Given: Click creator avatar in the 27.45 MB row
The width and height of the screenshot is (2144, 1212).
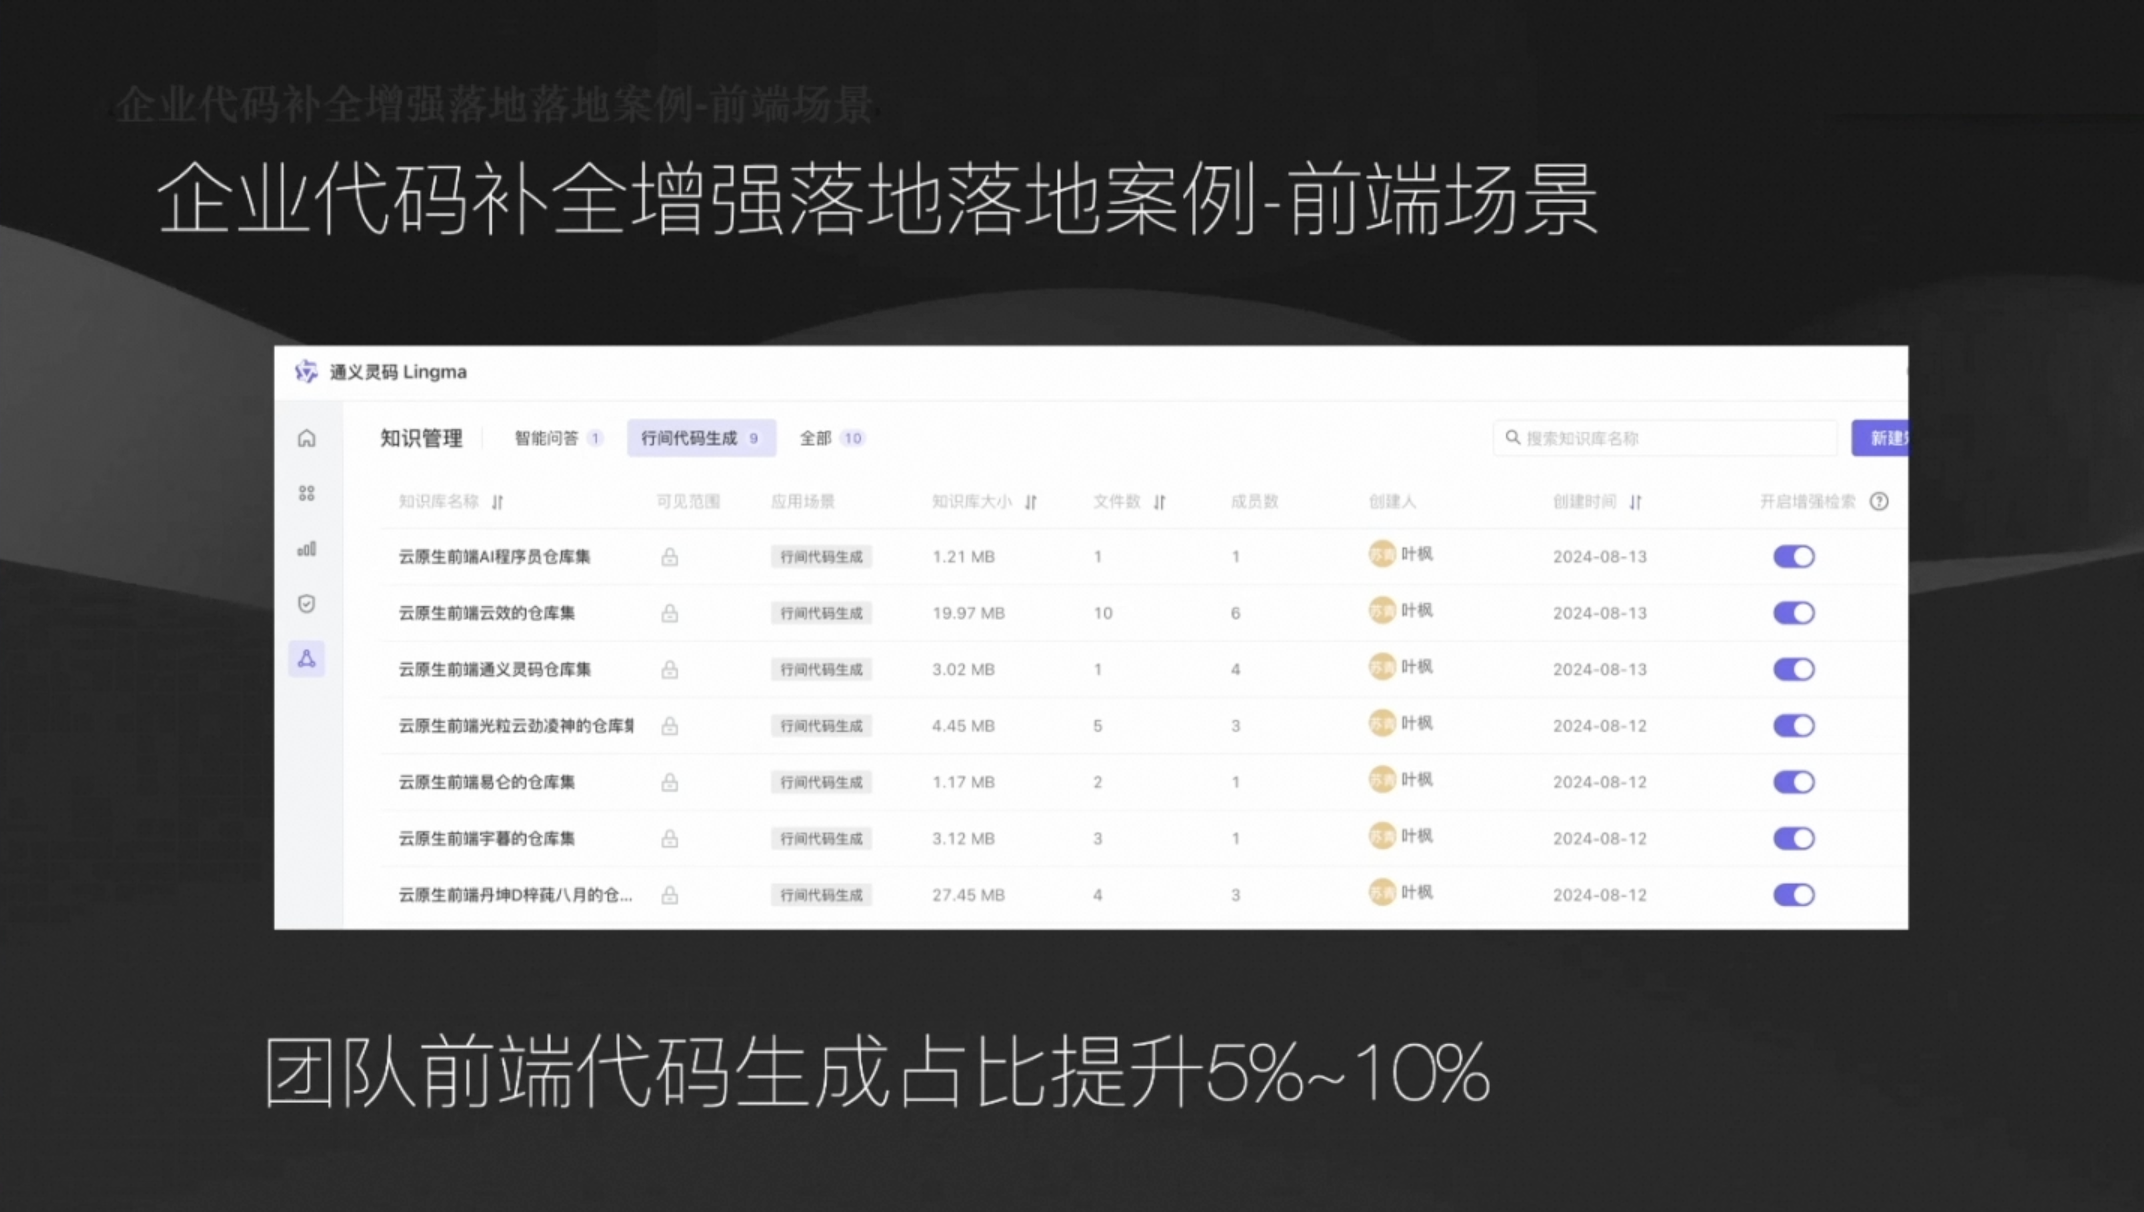Looking at the screenshot, I should pyautogui.click(x=1381, y=892).
